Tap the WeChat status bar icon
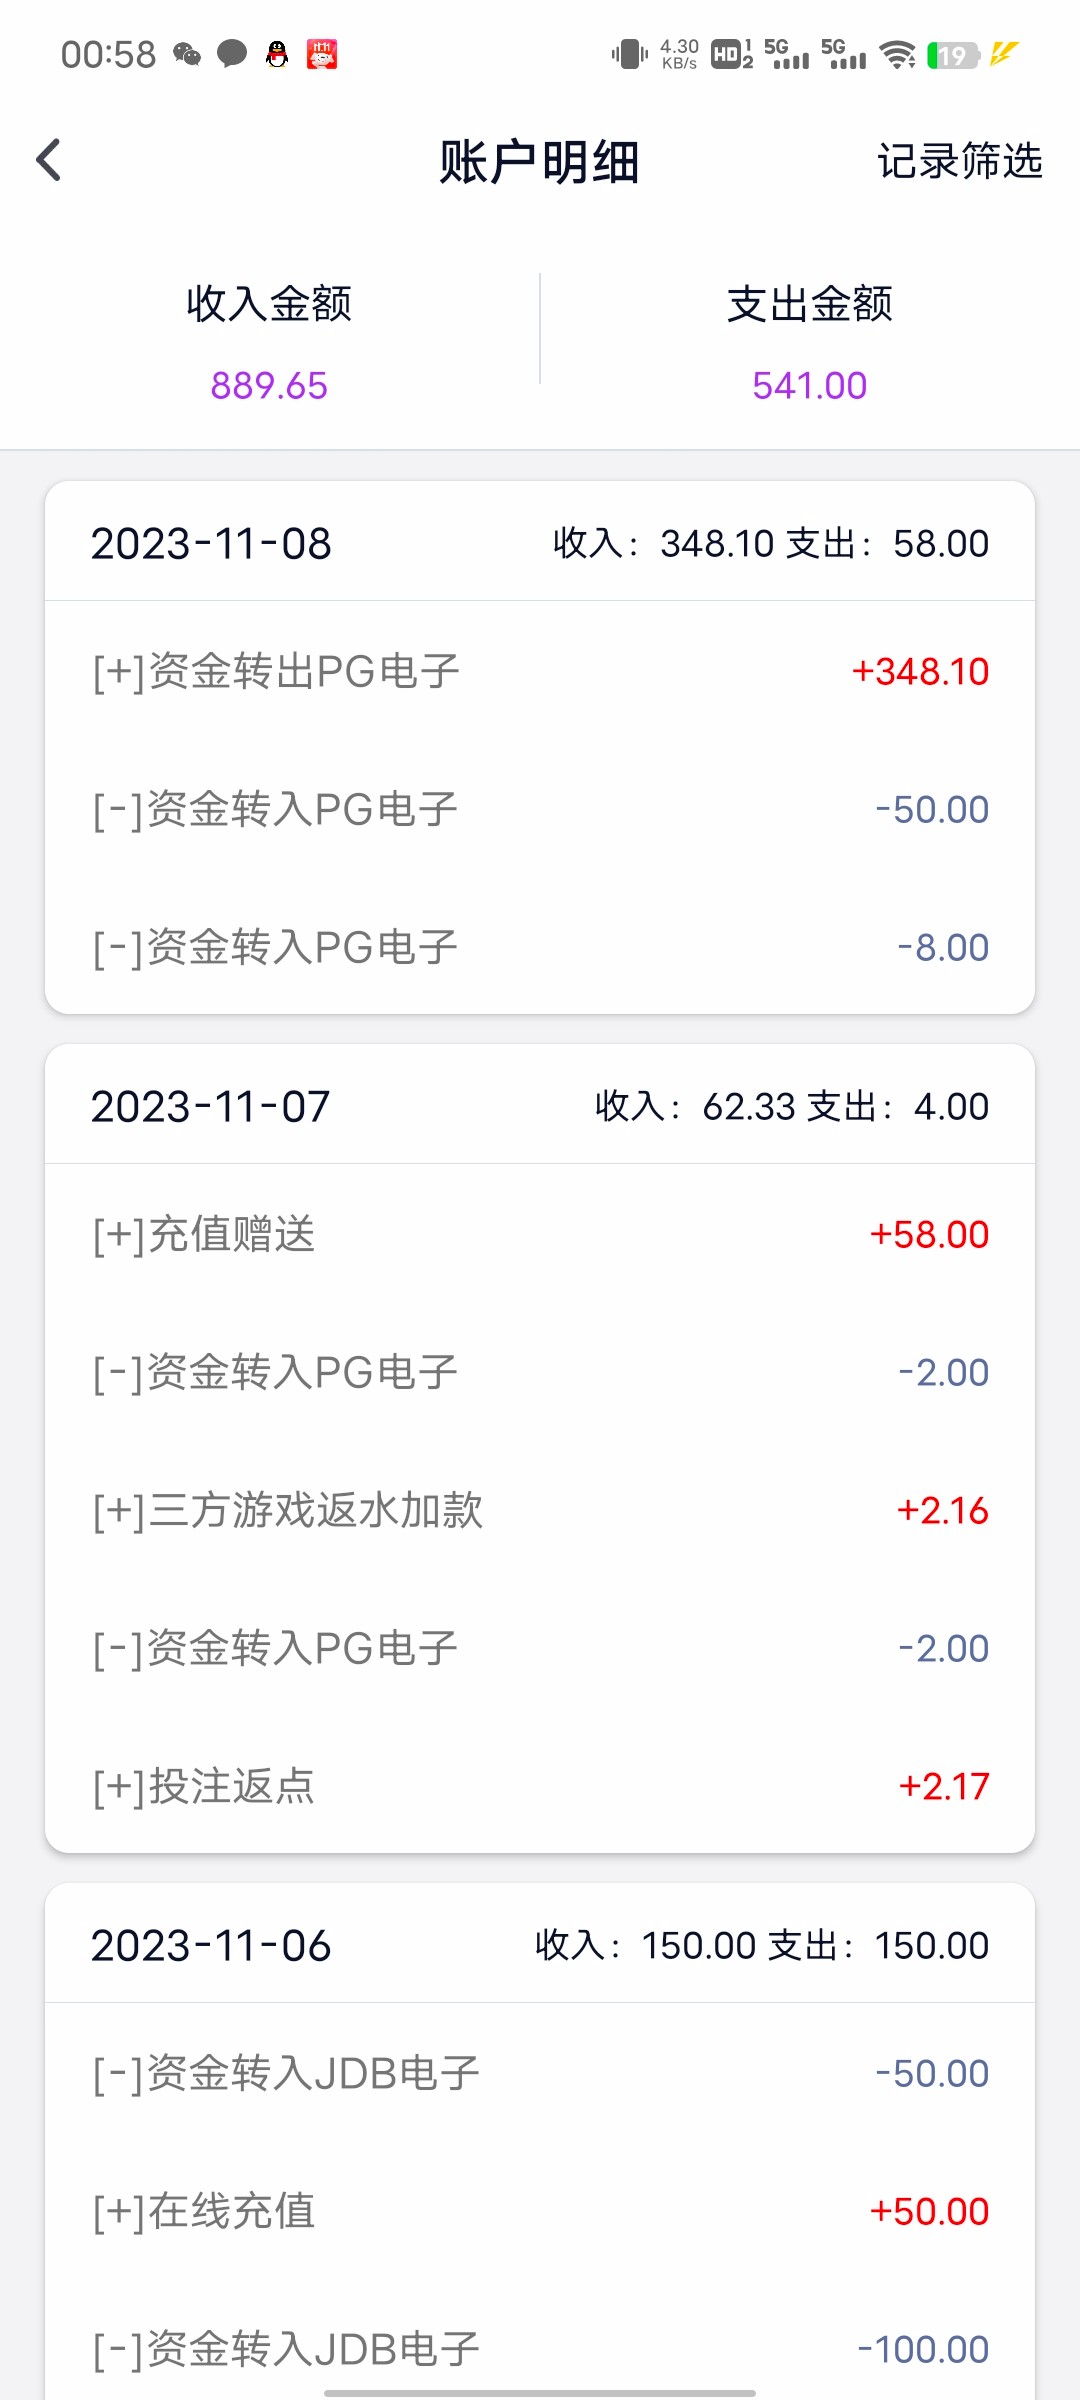Image resolution: width=1080 pixels, height=2400 pixels. pyautogui.click(x=187, y=54)
